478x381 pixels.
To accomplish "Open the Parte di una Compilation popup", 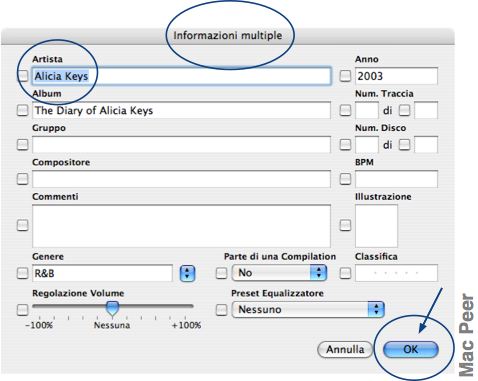I will (279, 273).
